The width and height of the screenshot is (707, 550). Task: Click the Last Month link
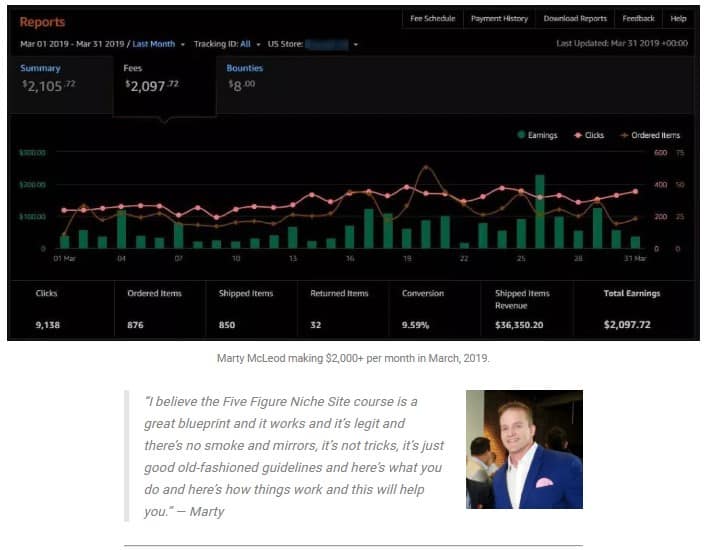153,44
